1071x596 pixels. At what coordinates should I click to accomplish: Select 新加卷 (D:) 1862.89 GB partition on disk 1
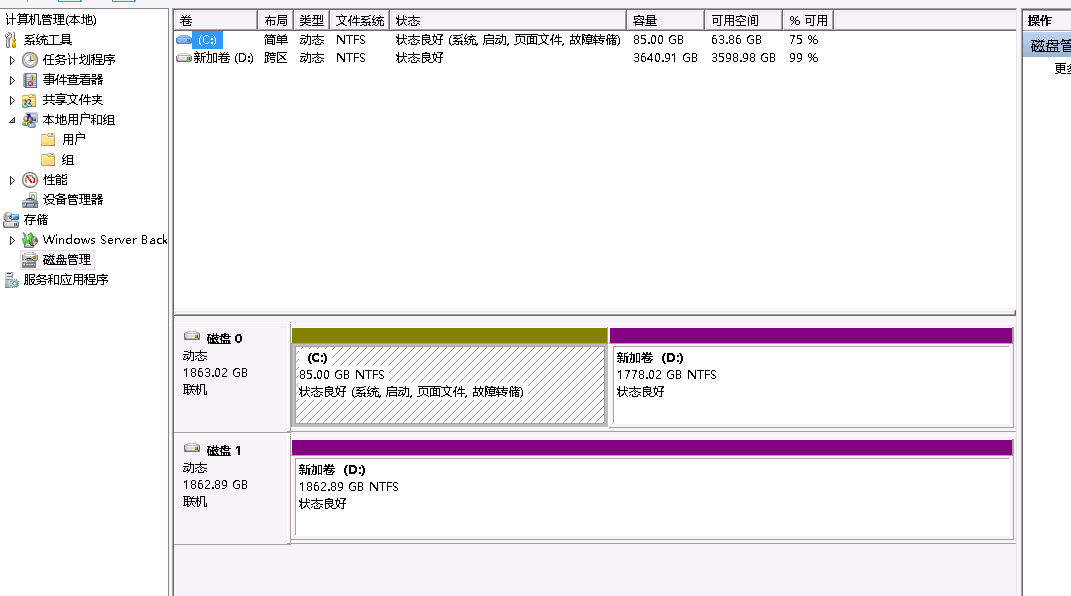click(x=653, y=498)
